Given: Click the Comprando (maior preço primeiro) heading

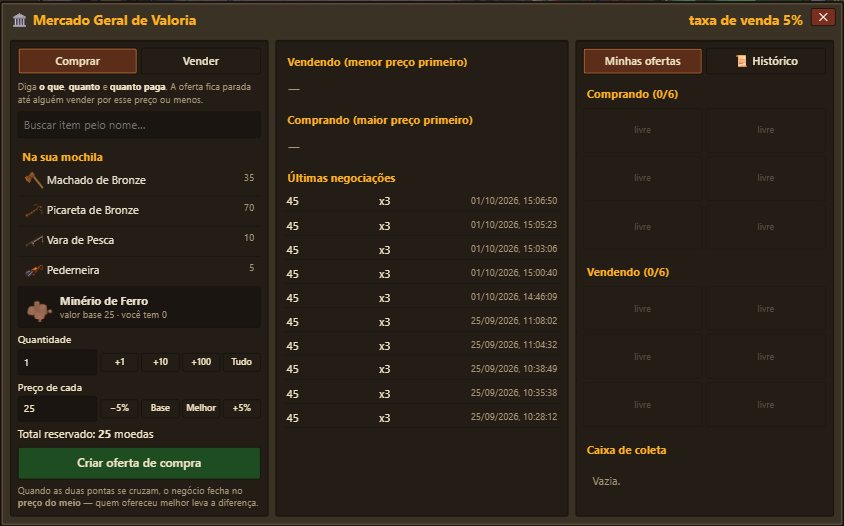Looking at the screenshot, I should click(x=380, y=120).
